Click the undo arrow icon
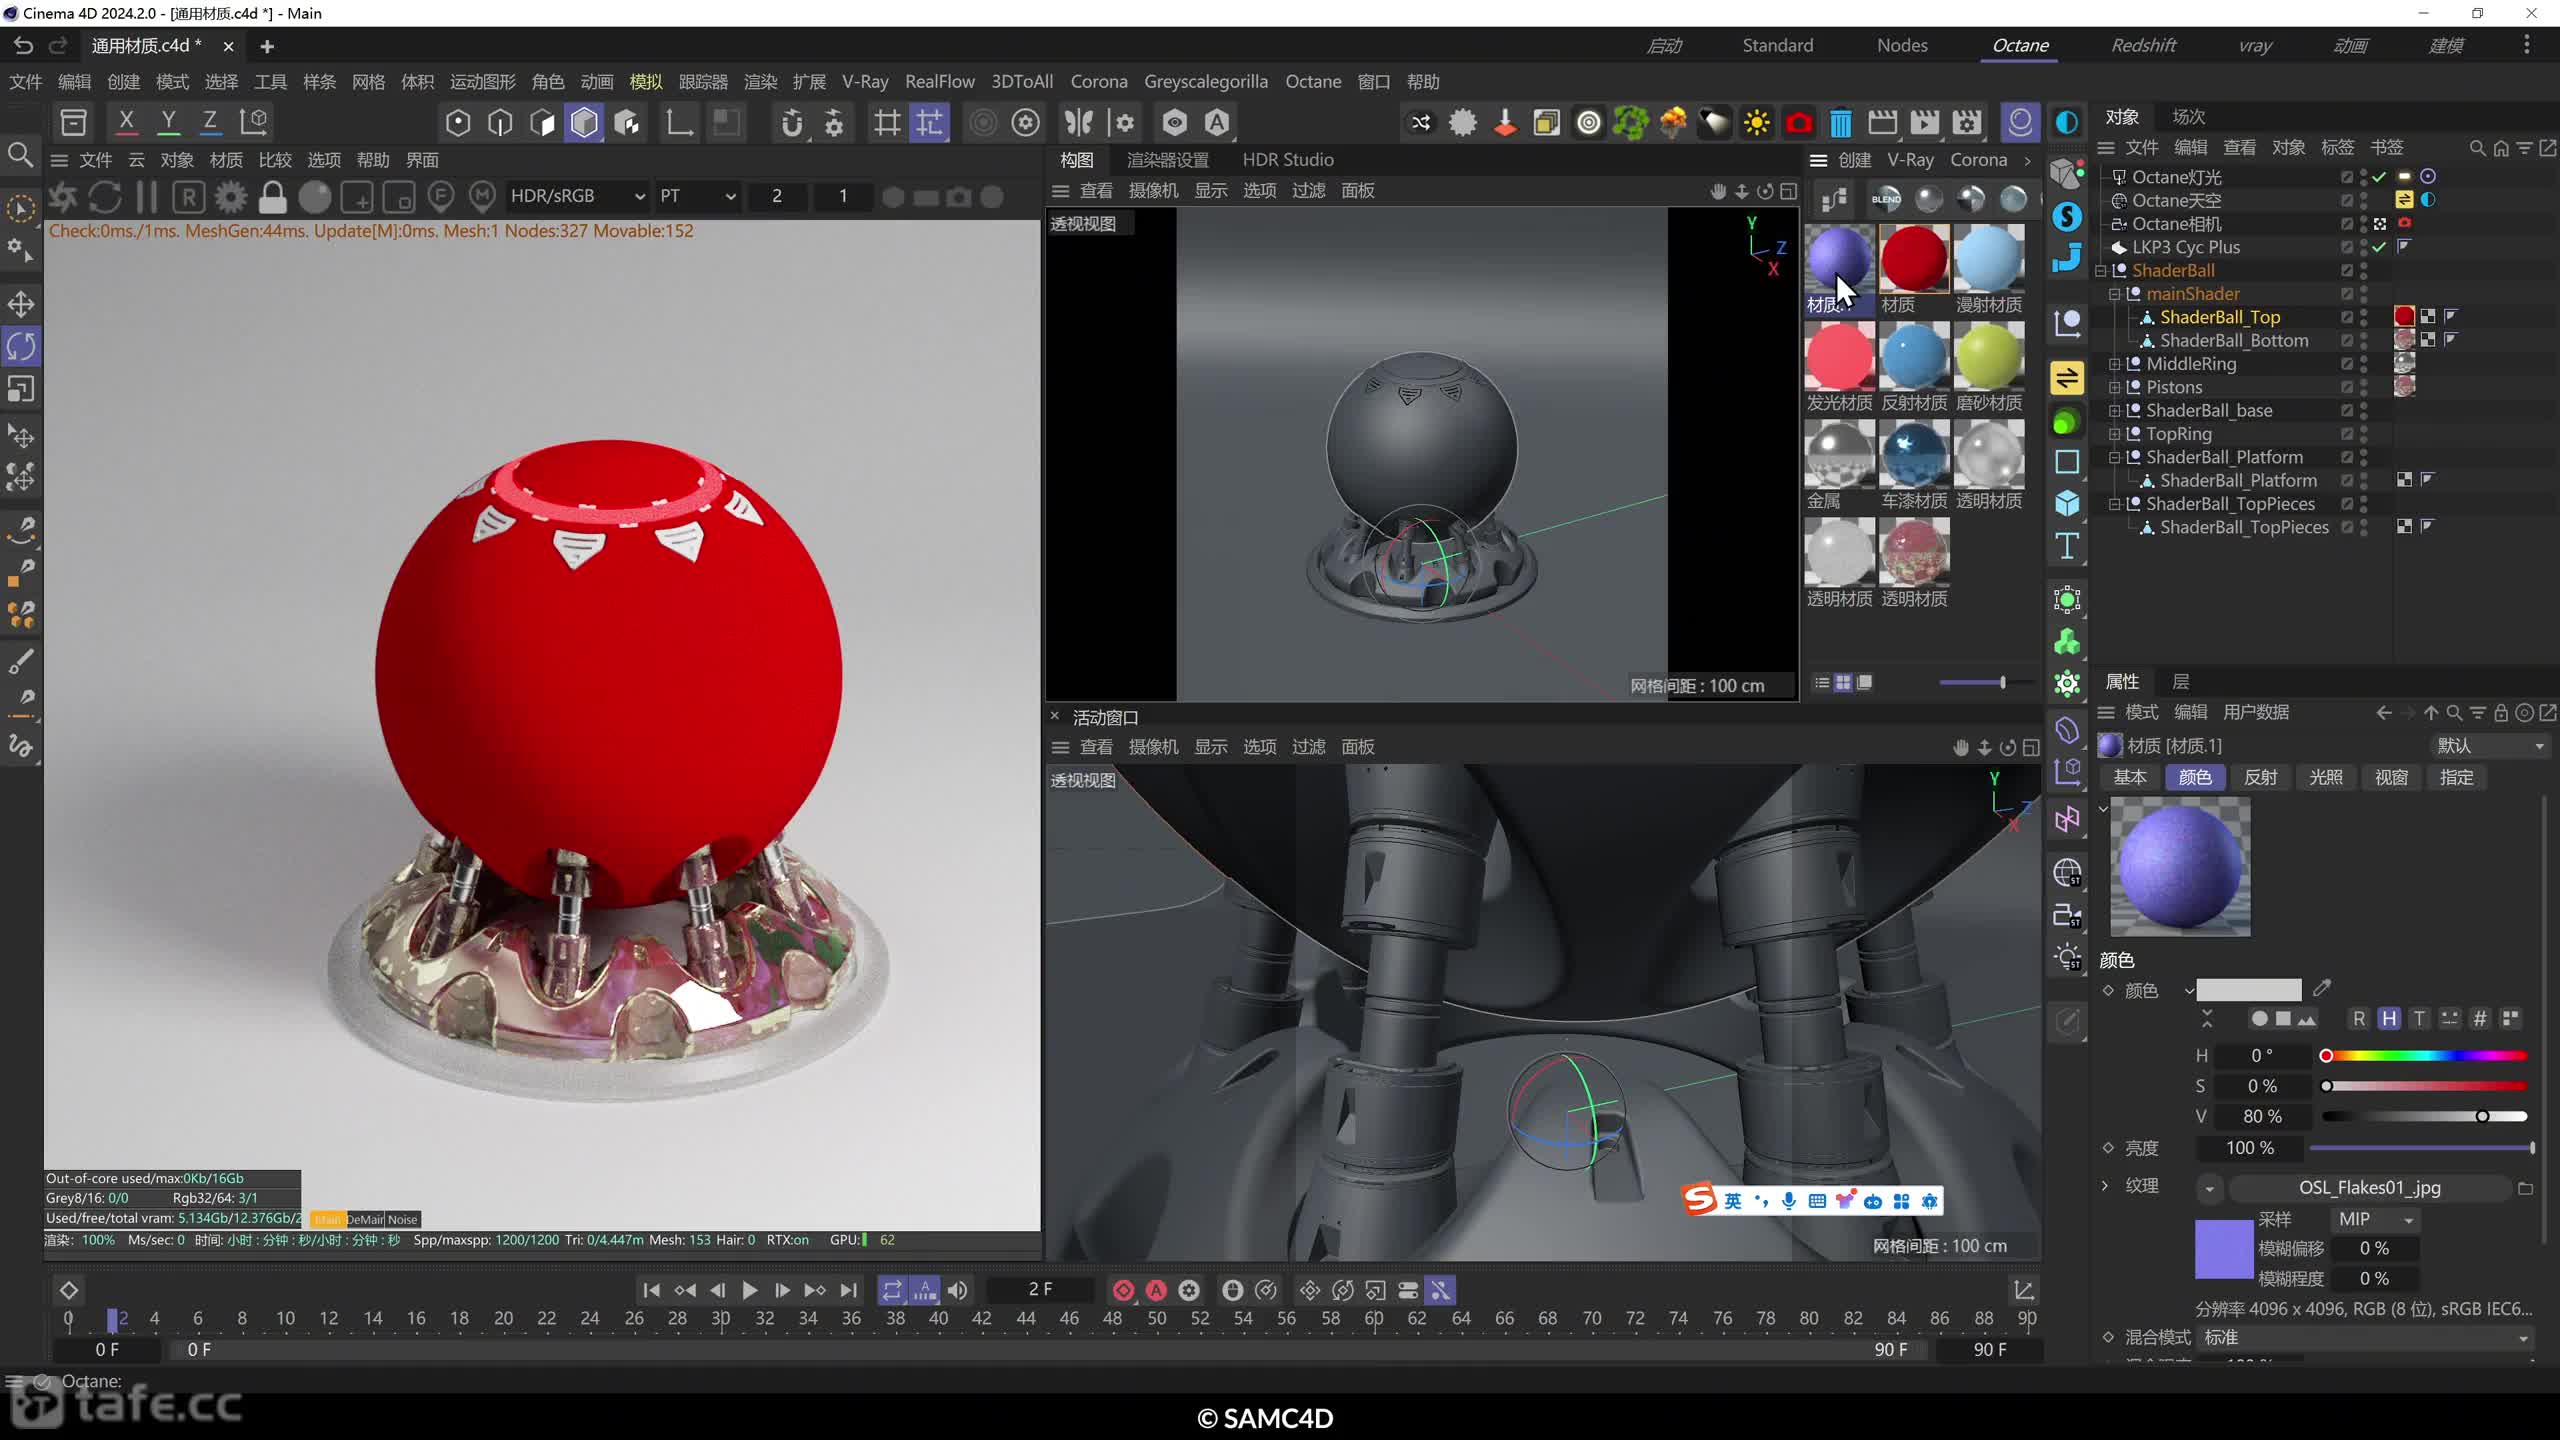2560x1440 pixels. tap(23, 45)
